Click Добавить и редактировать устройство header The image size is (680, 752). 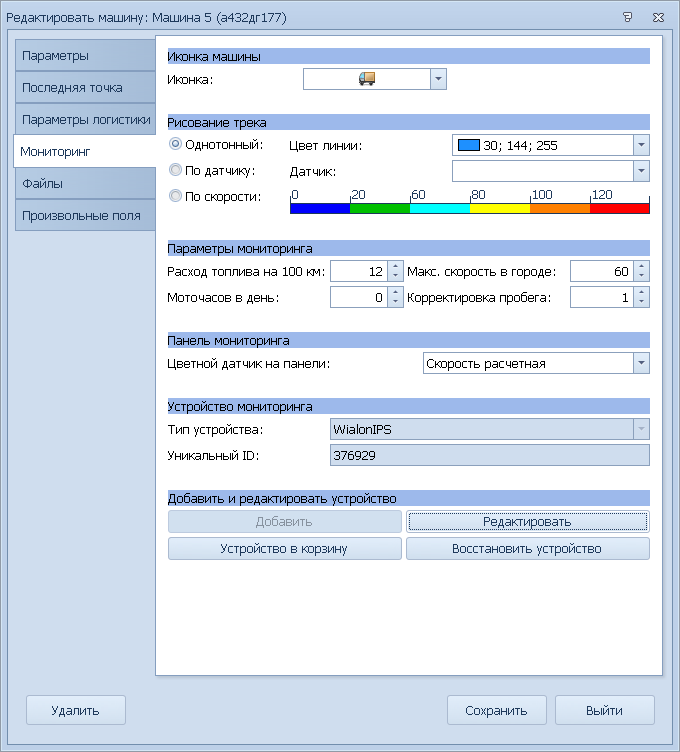click(x=409, y=498)
